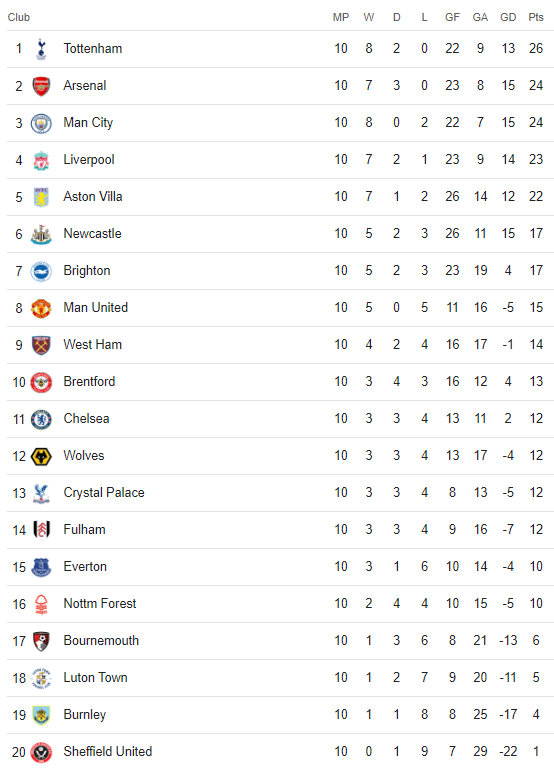Click the Wolves club crest
Viewport: 554px width, 770px height.
[41, 456]
